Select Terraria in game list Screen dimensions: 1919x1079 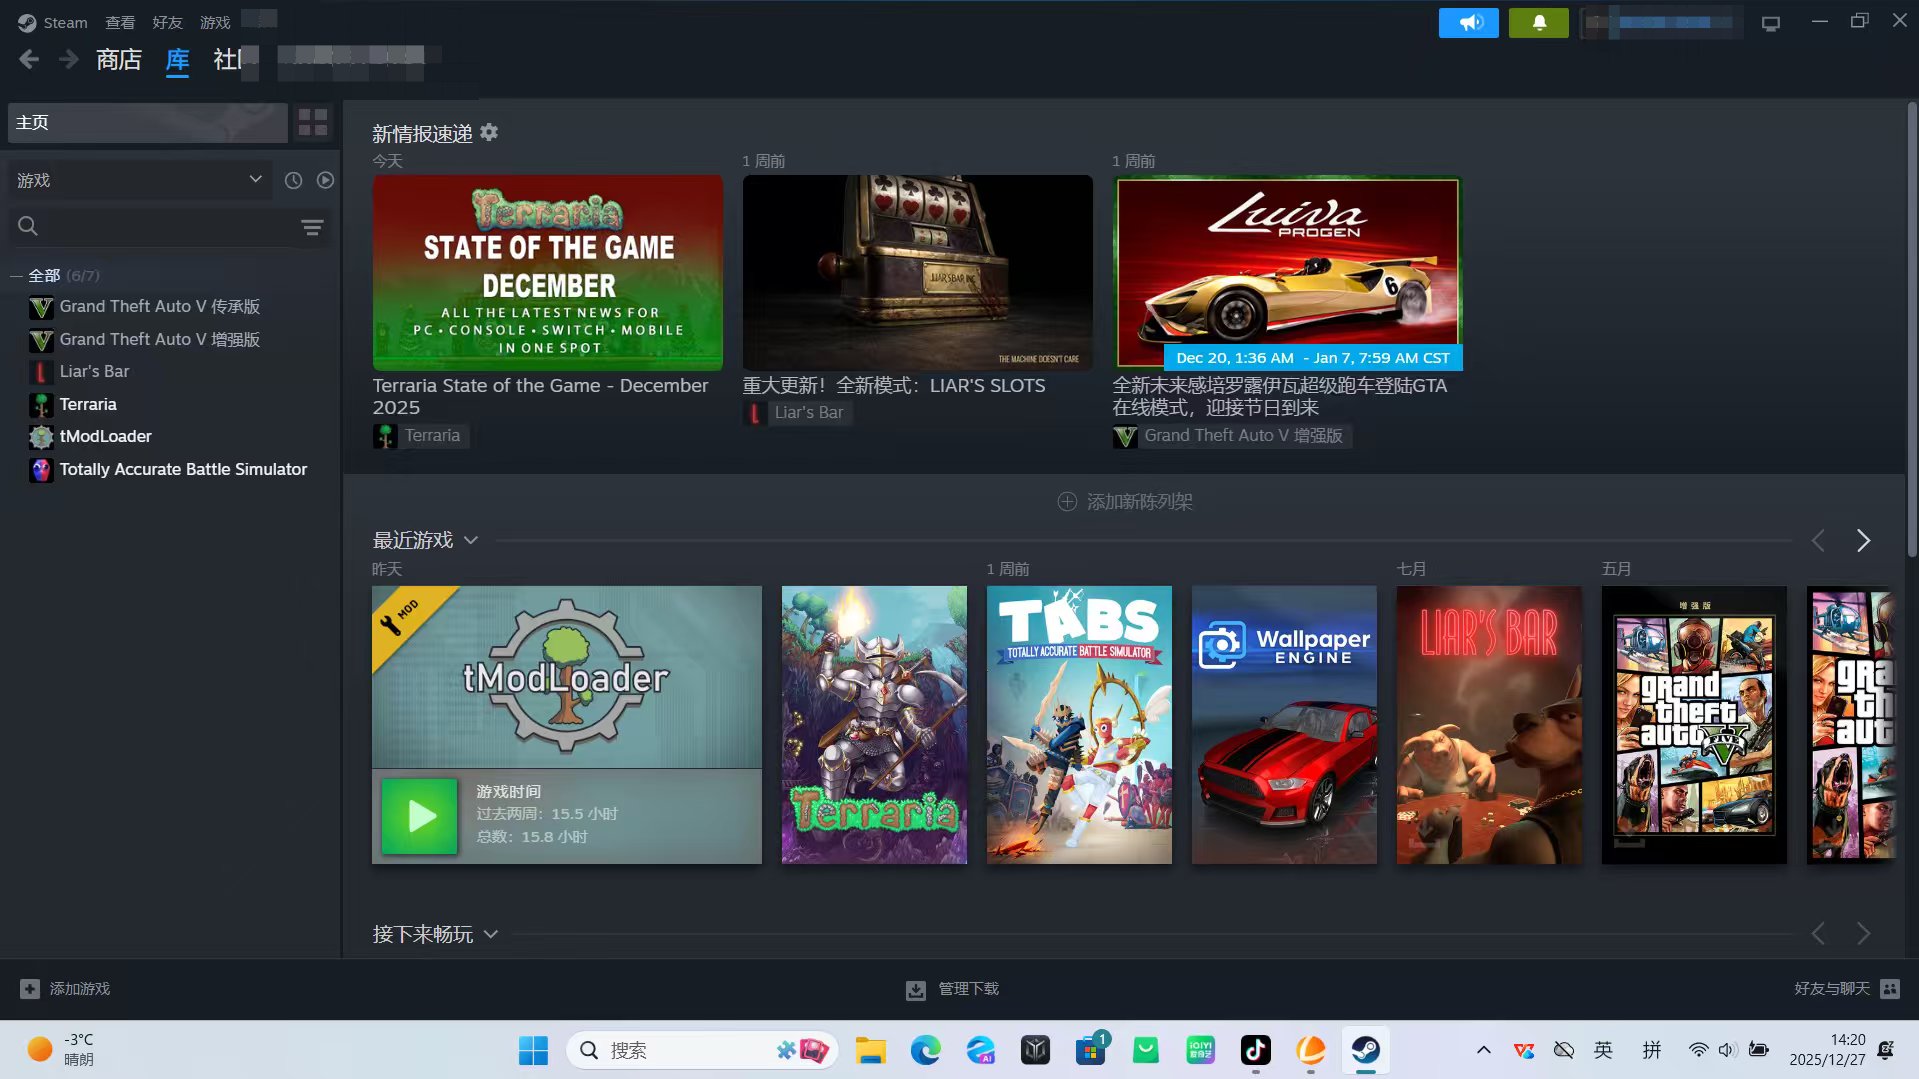tap(88, 405)
